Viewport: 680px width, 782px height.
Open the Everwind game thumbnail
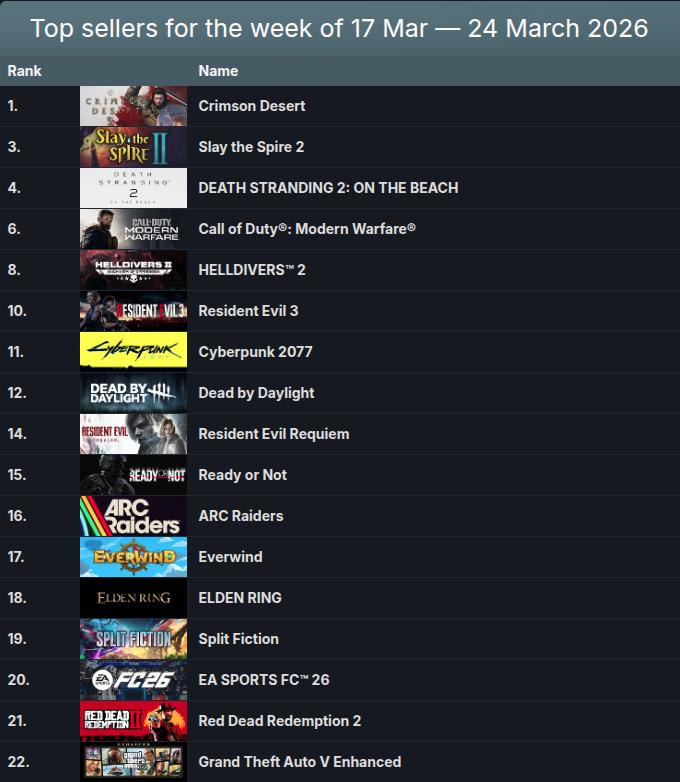(133, 557)
